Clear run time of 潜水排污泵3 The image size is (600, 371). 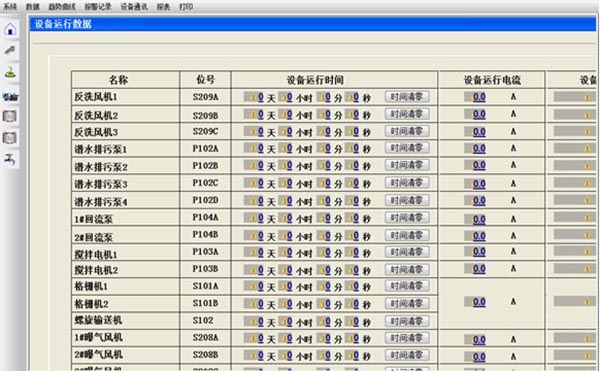point(407,183)
